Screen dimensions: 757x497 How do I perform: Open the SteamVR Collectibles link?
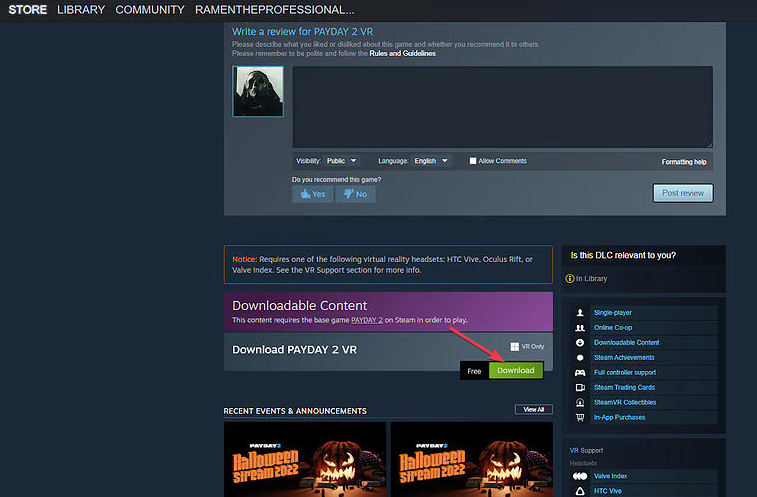click(x=625, y=402)
